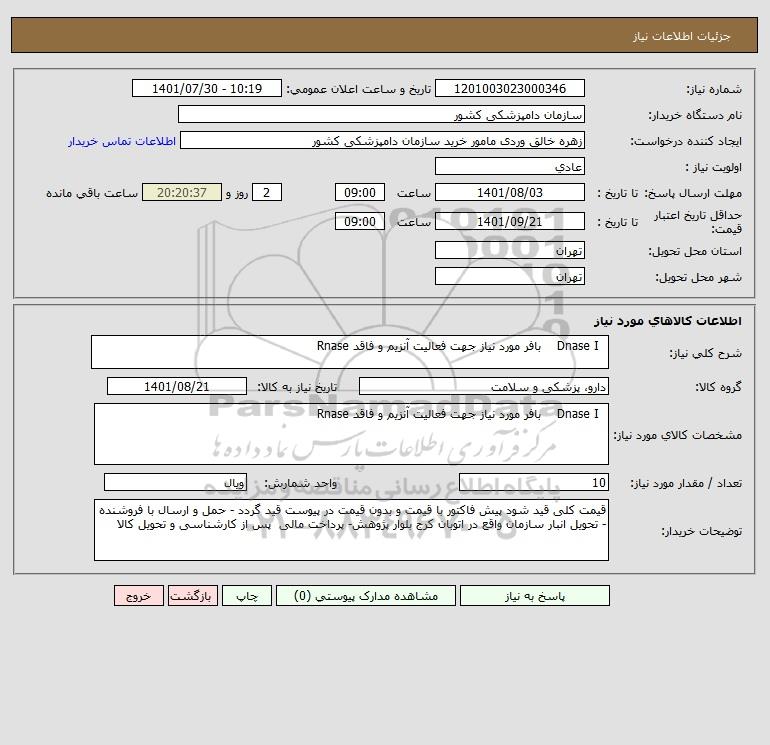
Task: Click the quantity field showing 10
Action: pyautogui.click(x=534, y=482)
